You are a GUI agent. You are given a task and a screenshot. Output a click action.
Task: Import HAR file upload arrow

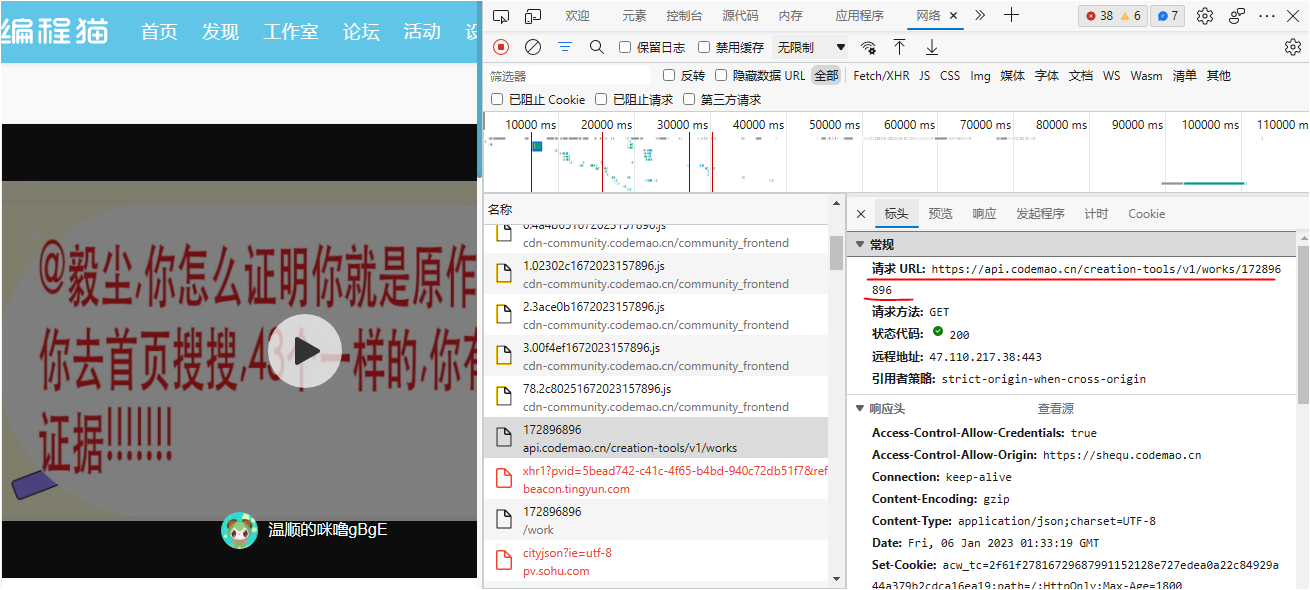click(x=899, y=47)
